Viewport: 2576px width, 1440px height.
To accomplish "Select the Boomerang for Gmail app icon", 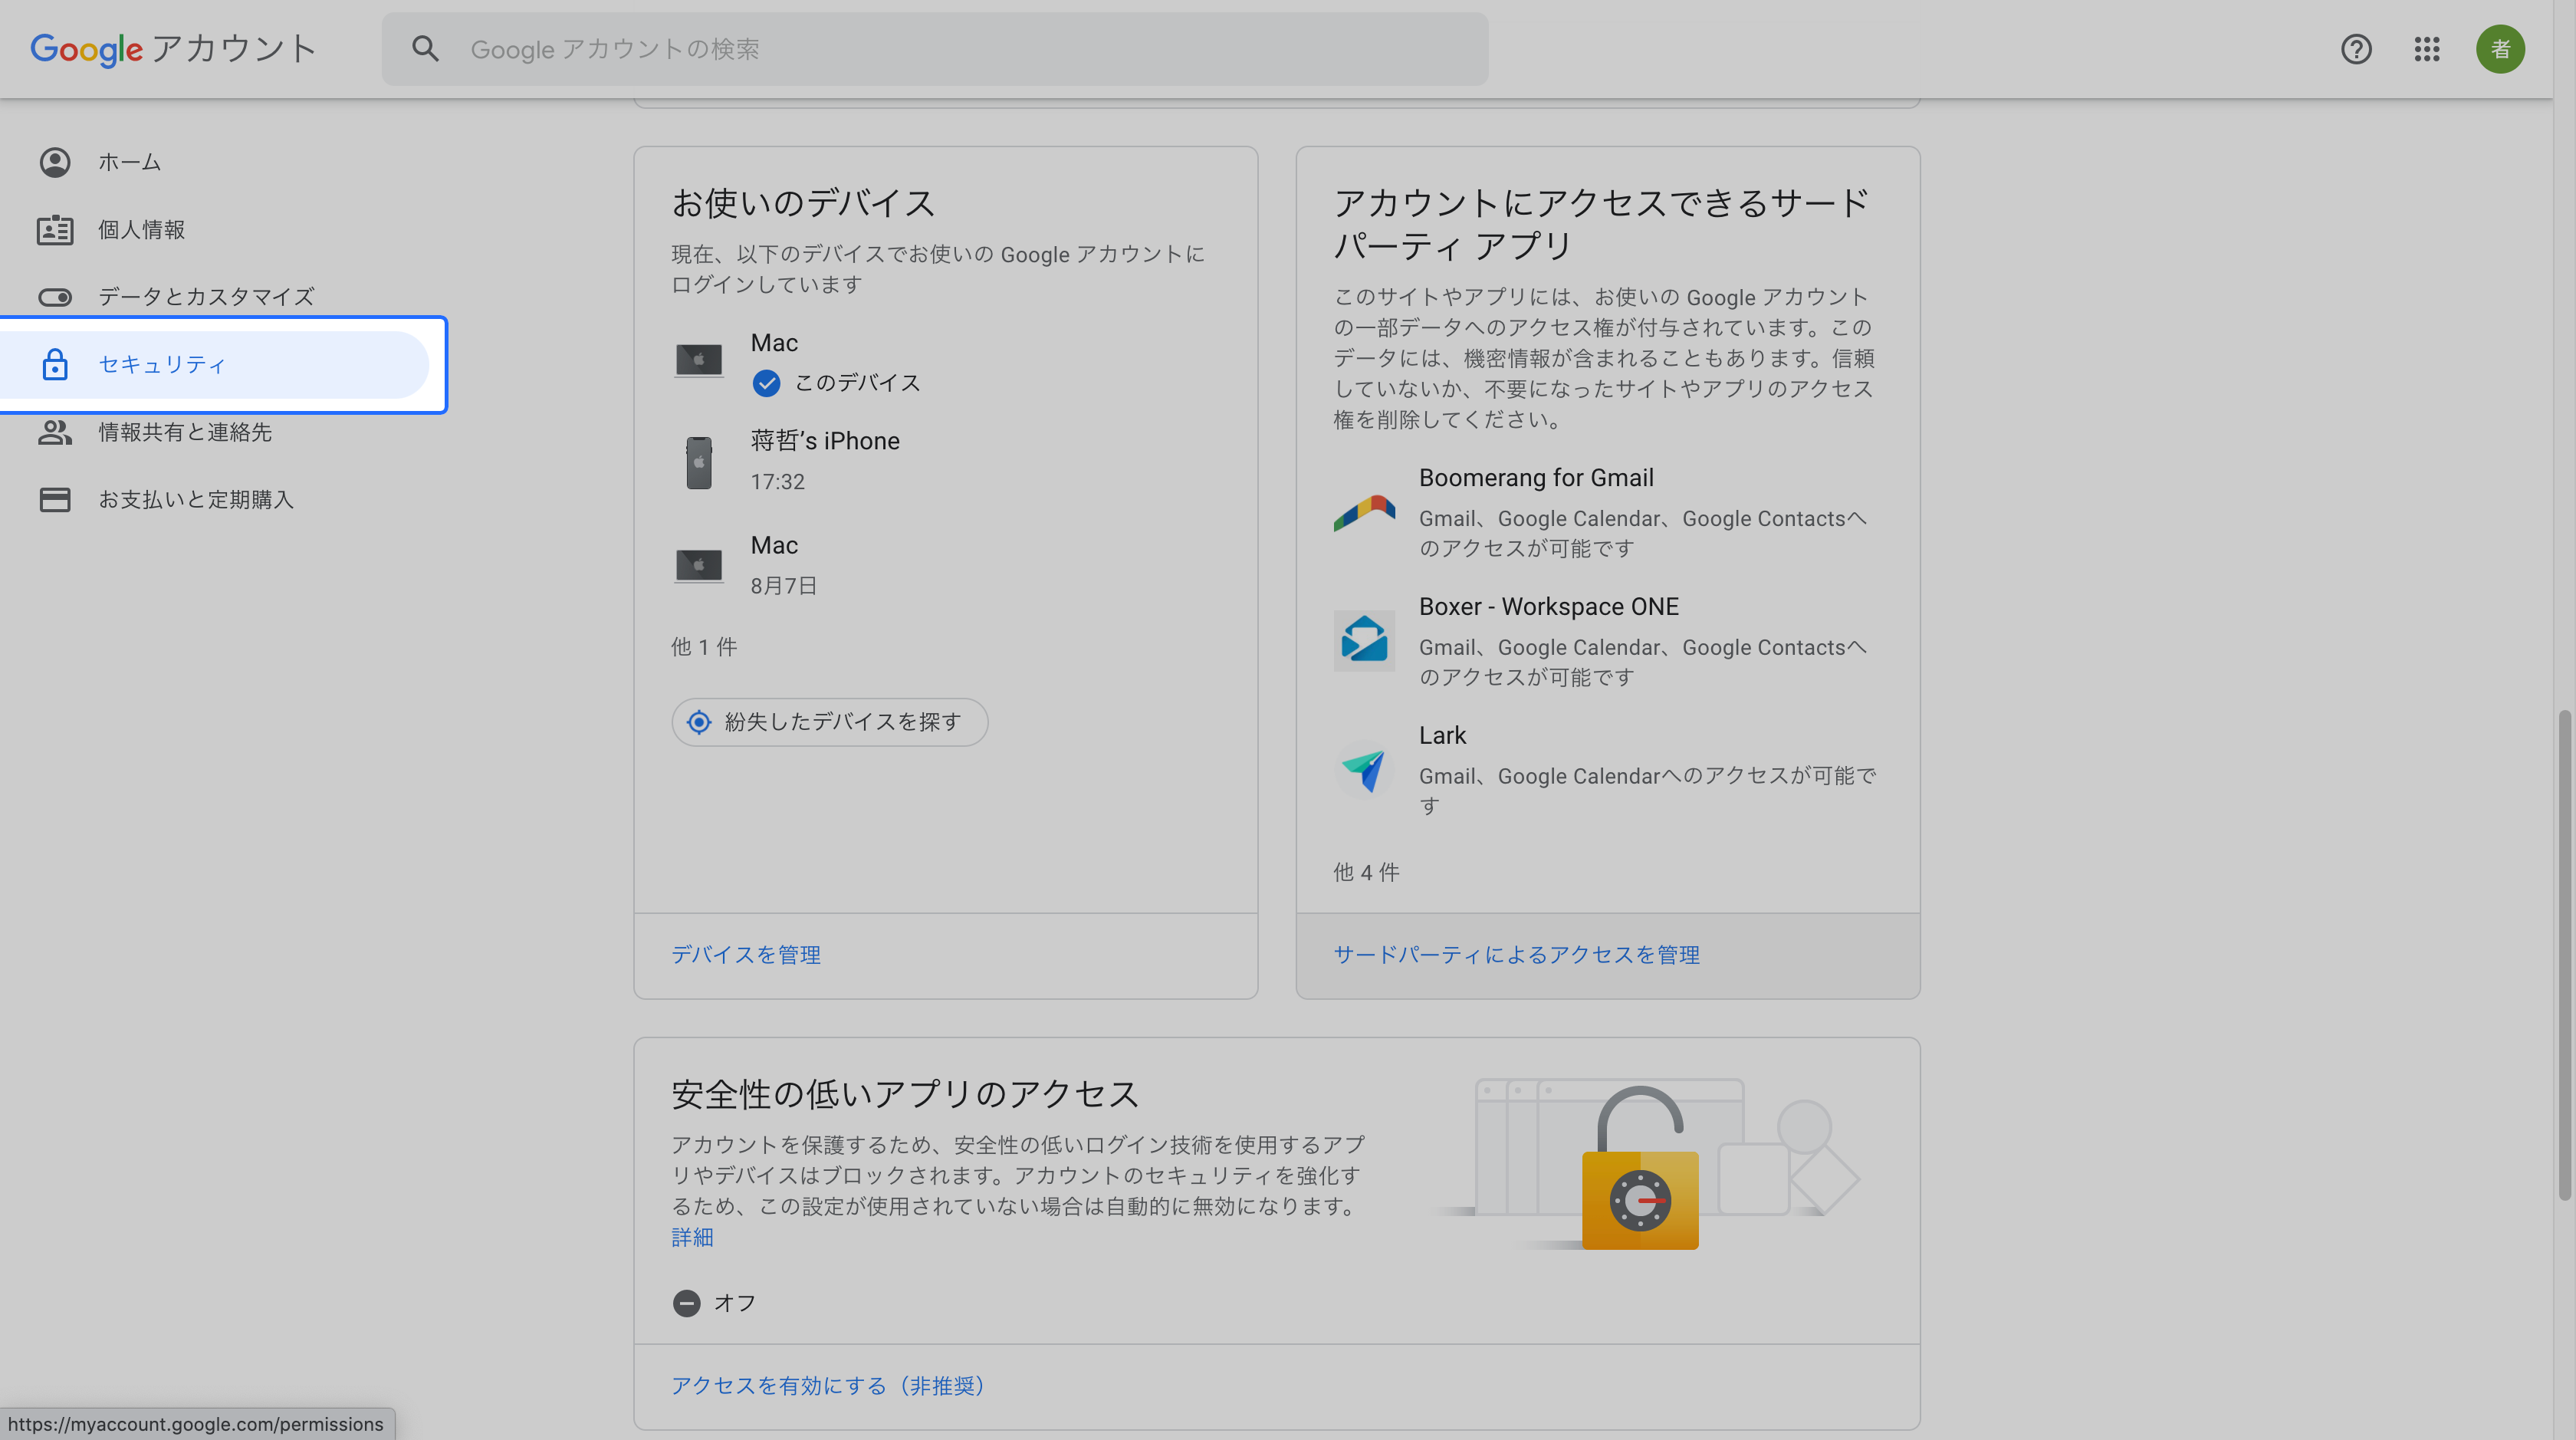I will coord(1364,512).
